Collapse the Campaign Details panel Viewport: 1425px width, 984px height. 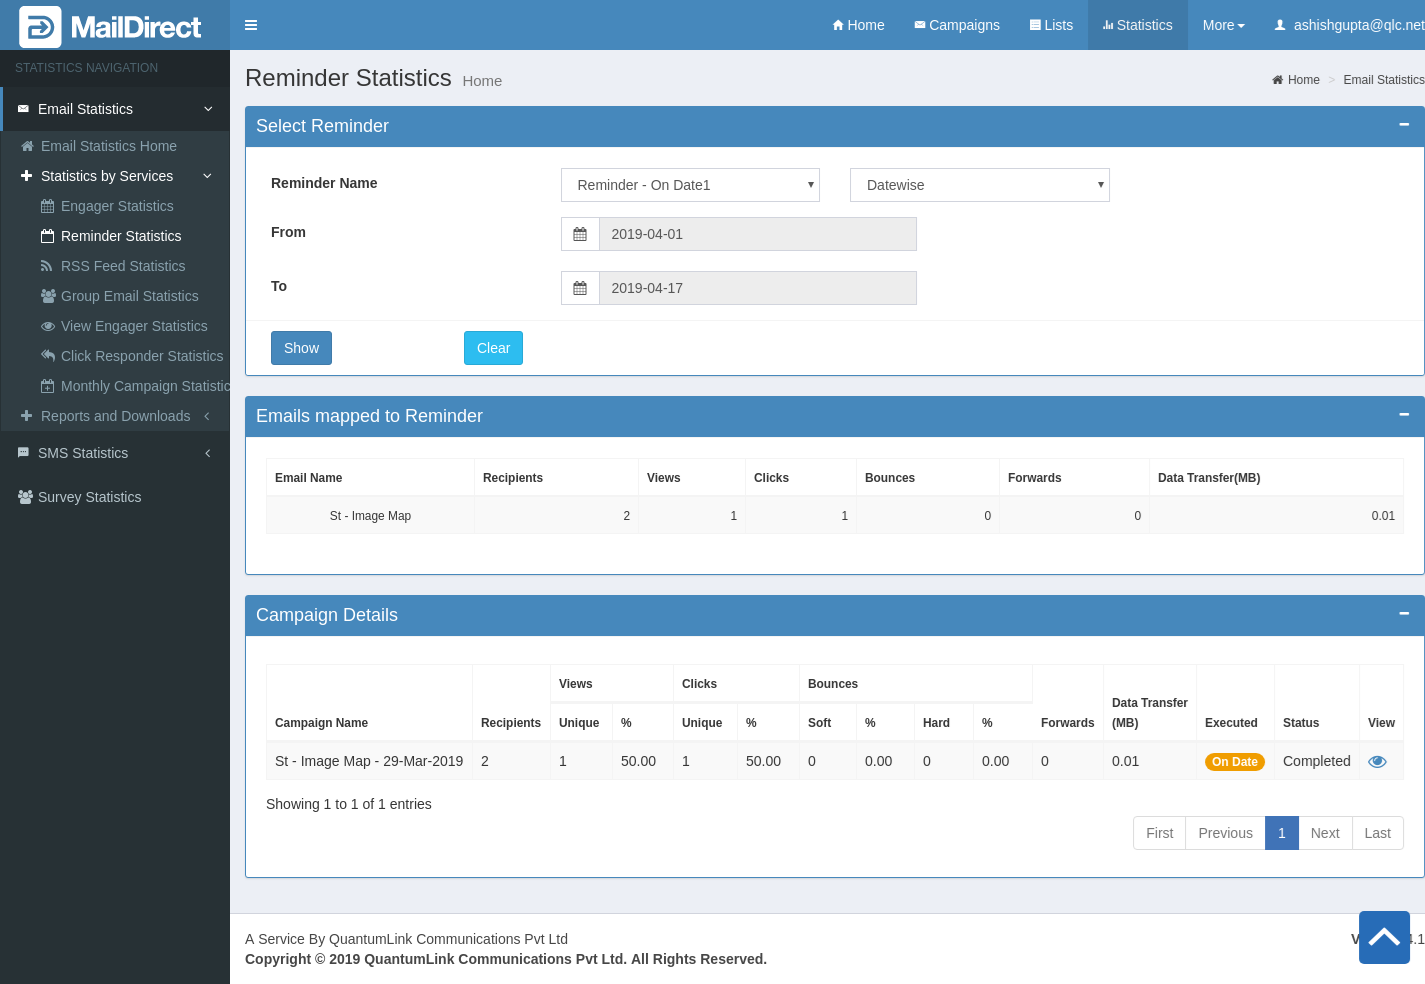coord(1404,614)
